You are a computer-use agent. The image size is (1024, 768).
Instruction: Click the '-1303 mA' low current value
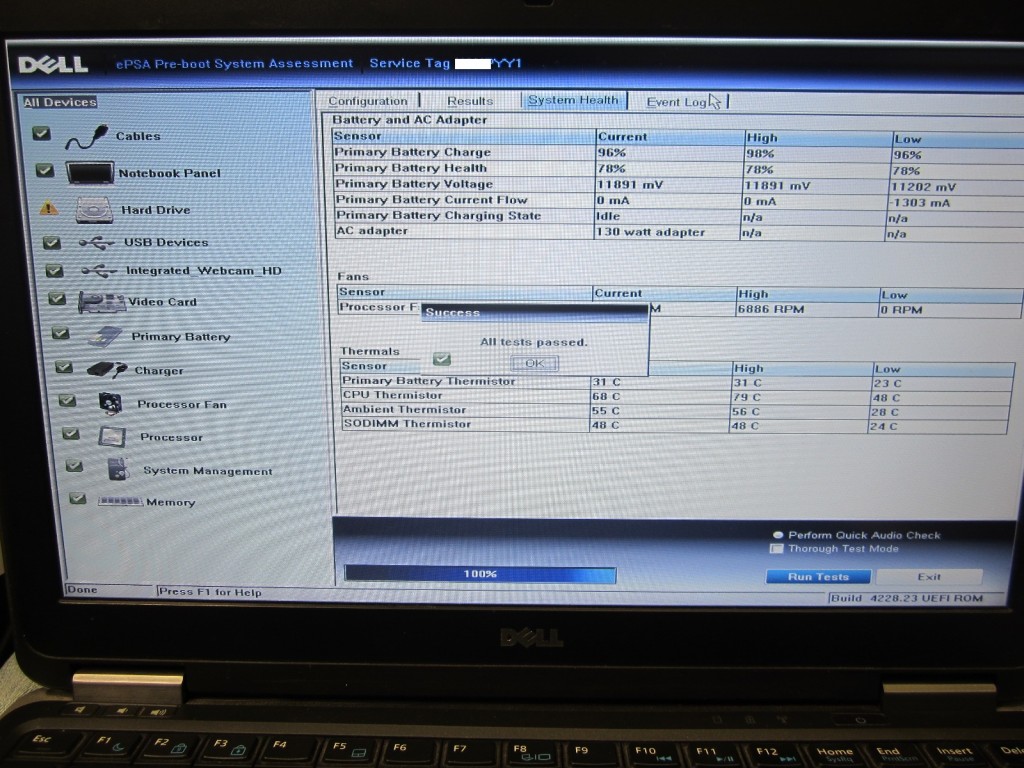click(x=921, y=202)
